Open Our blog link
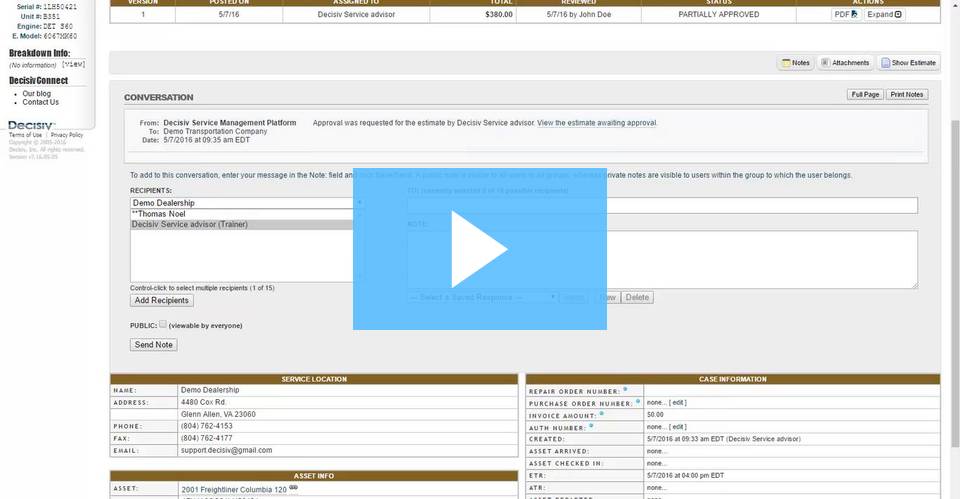 (x=37, y=94)
